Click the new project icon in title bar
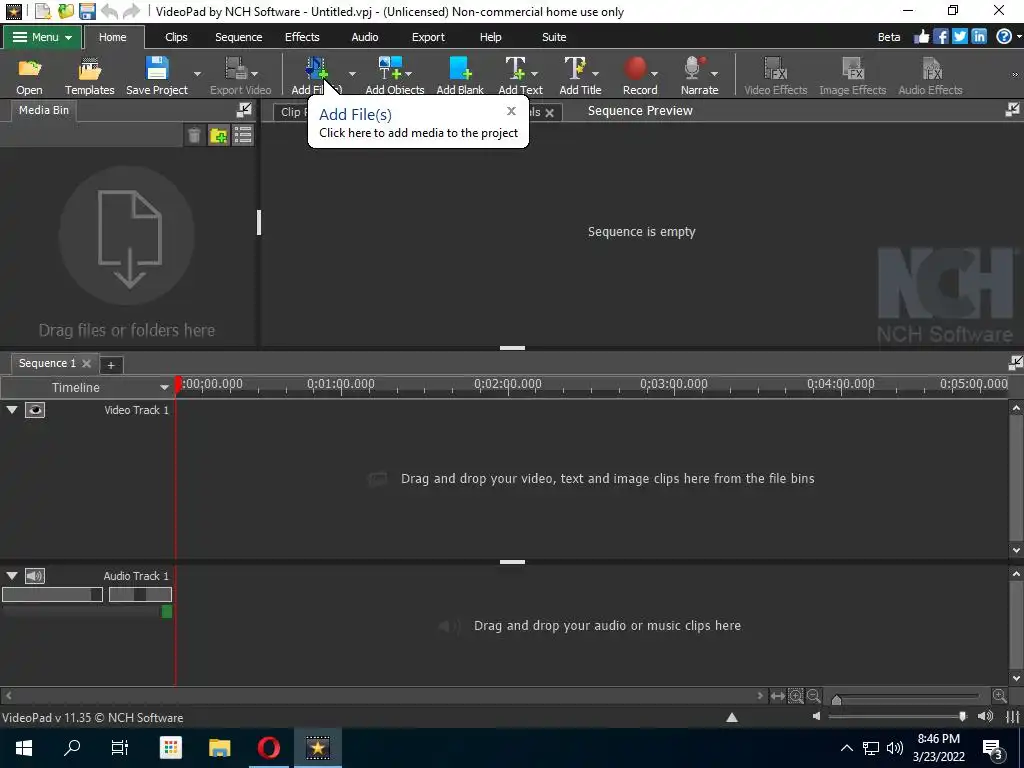Screen dimensions: 1024x768 (x=43, y=11)
